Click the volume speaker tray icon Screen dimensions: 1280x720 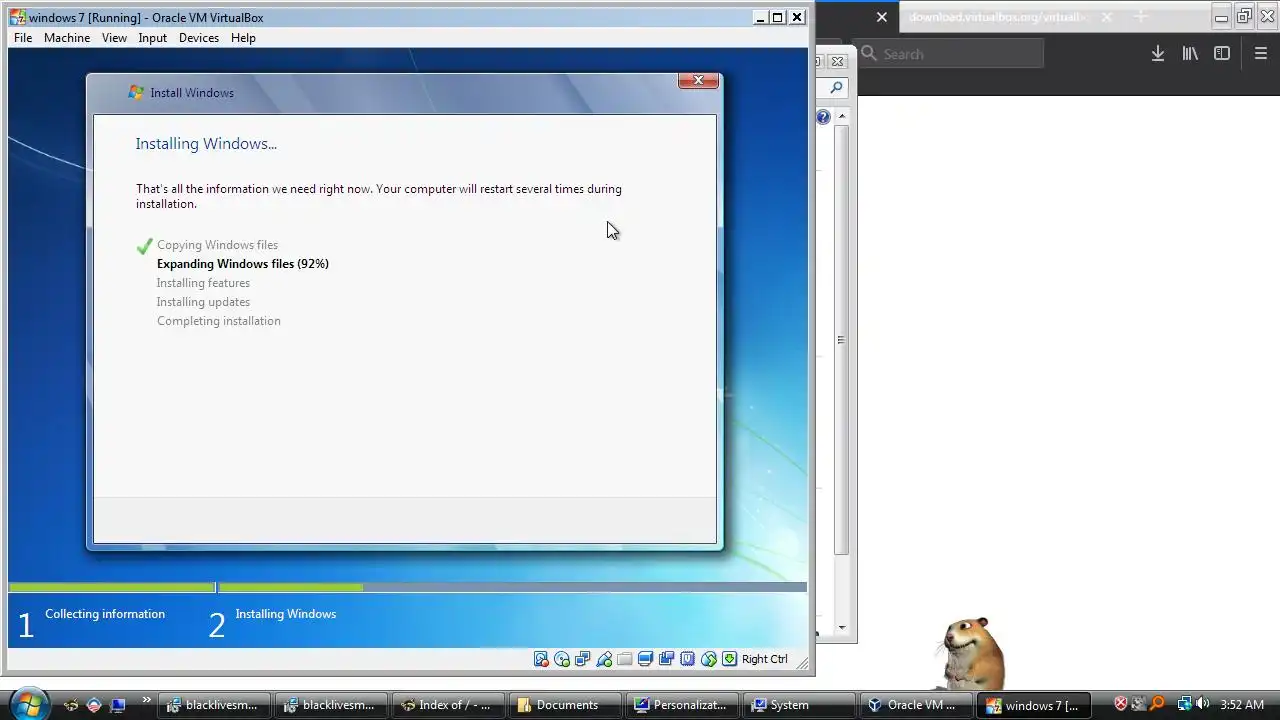coord(1203,704)
